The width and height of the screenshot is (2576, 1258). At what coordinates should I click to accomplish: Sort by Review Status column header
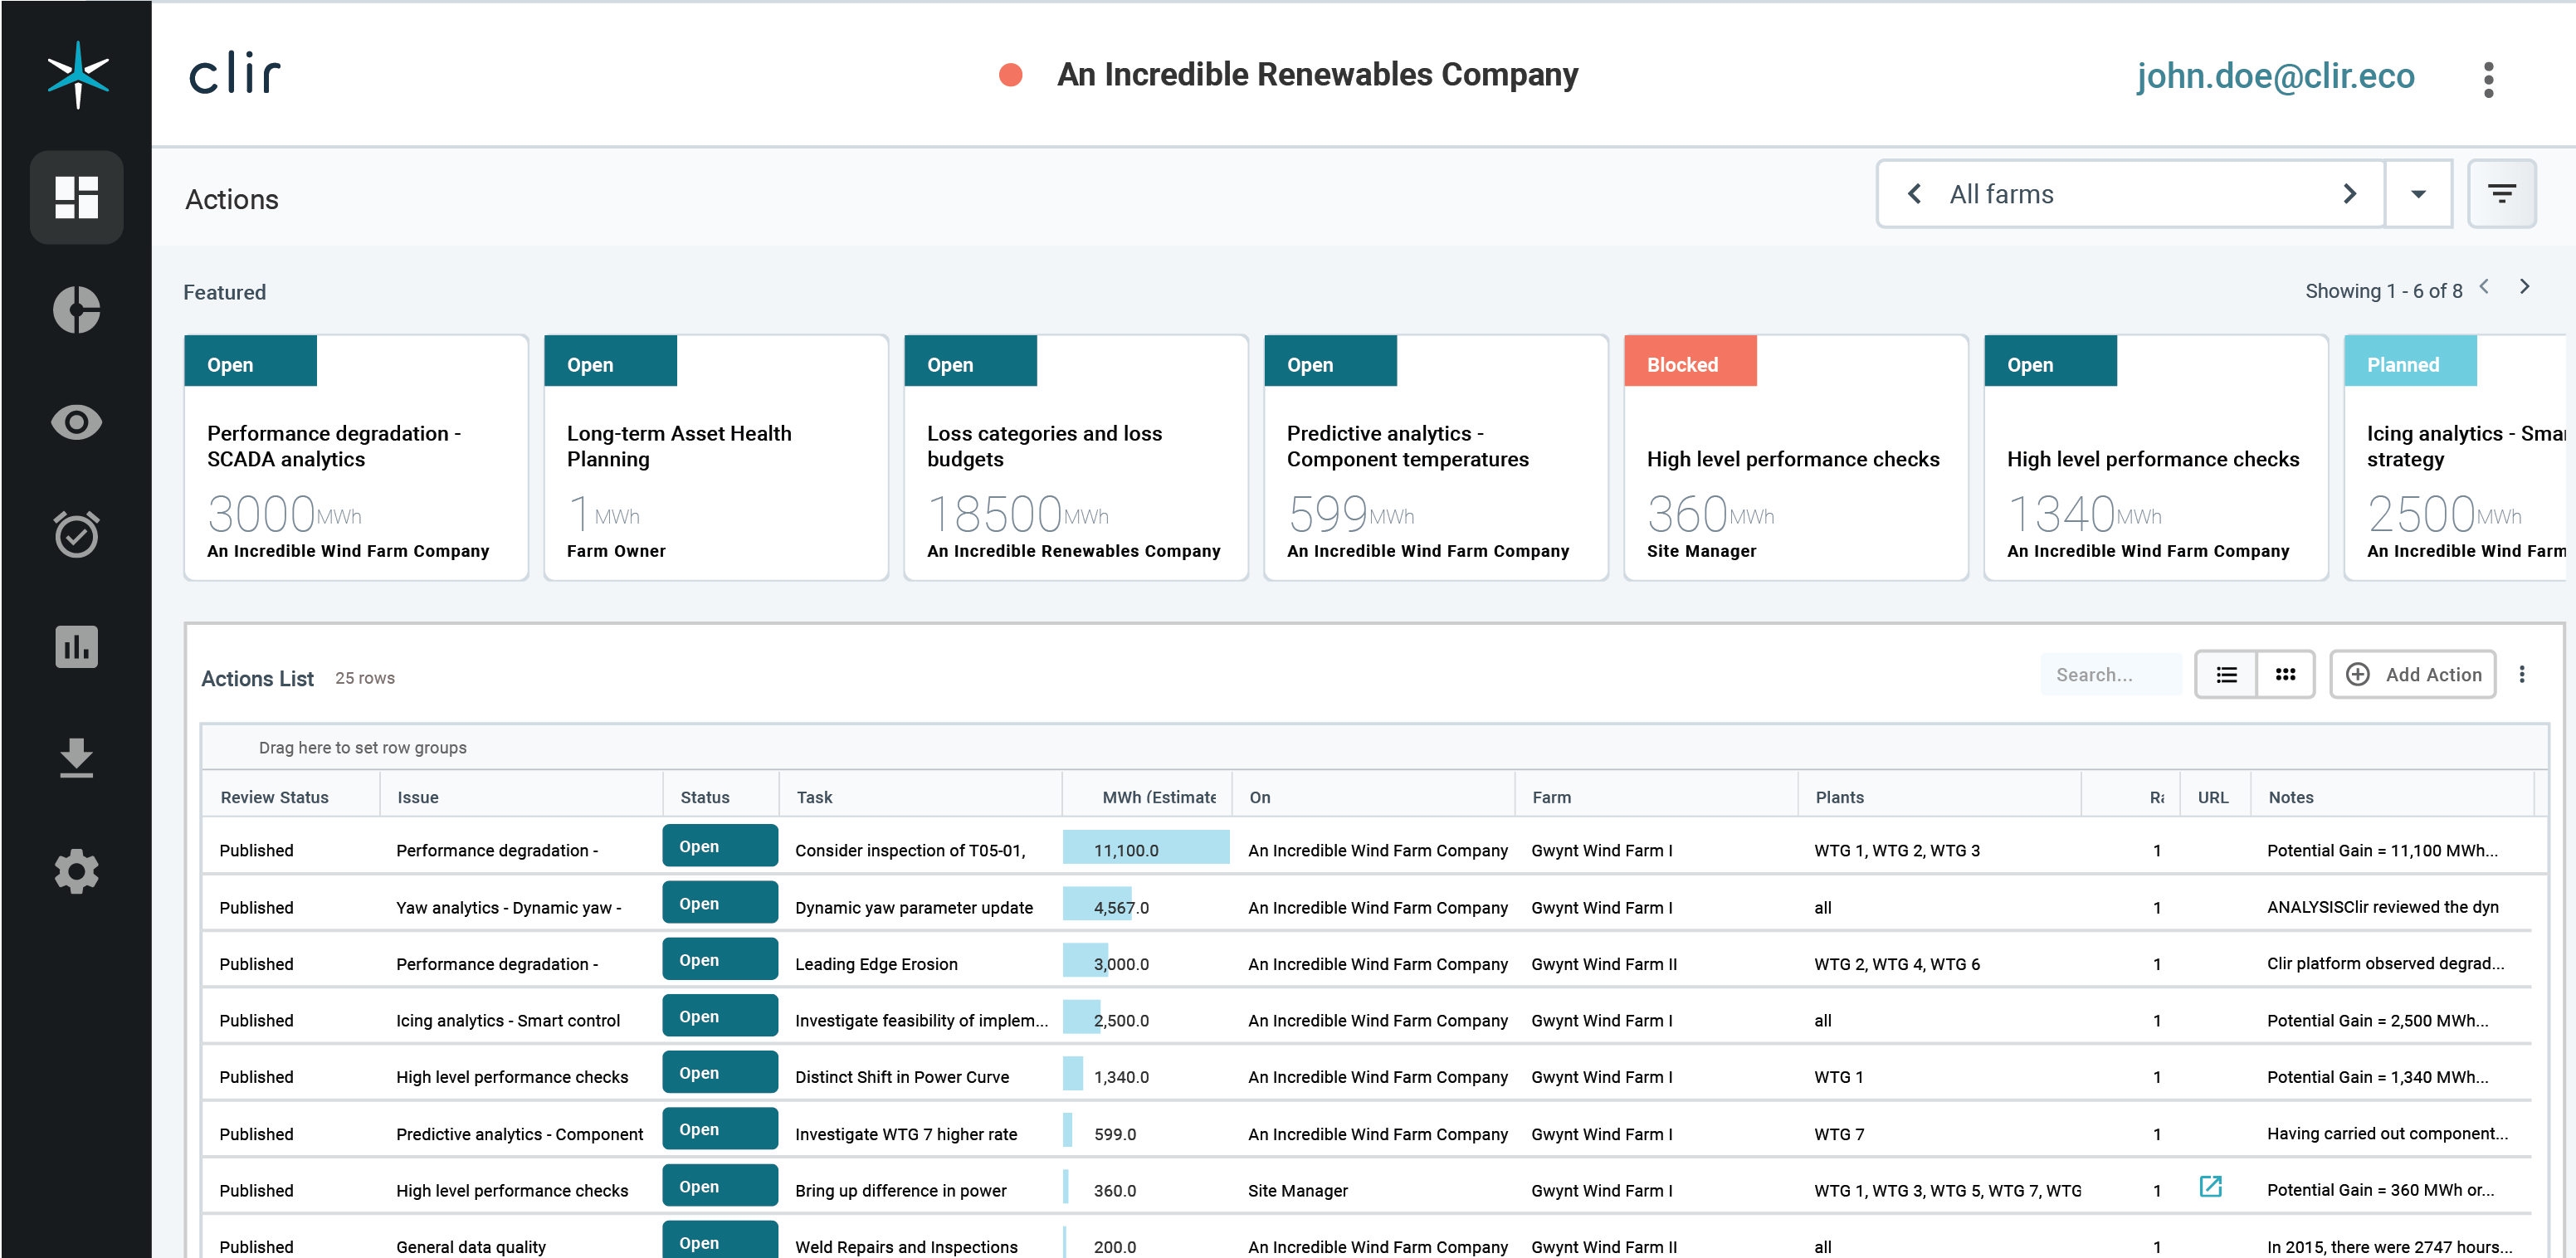(274, 798)
